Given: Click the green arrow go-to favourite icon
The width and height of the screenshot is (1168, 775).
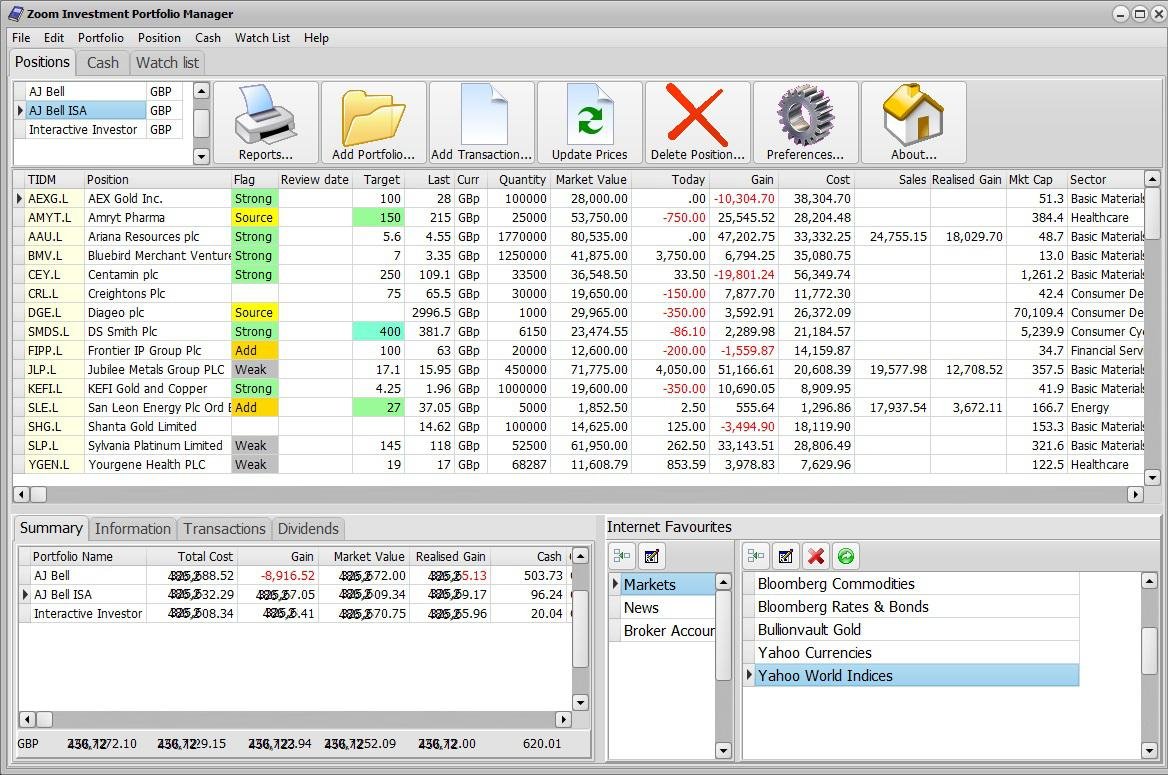Looking at the screenshot, I should [845, 556].
